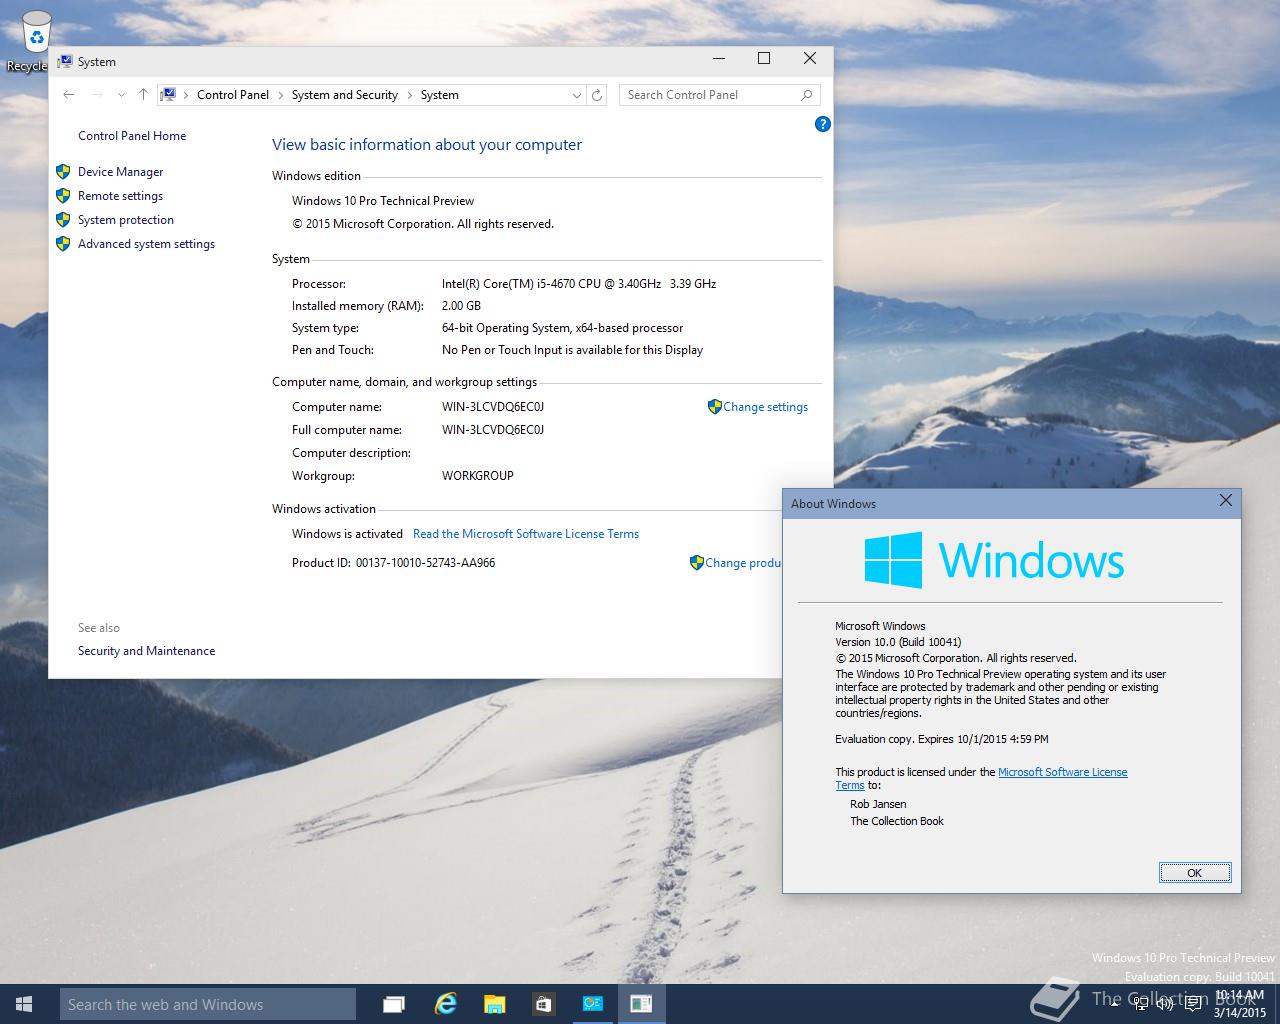Click into Search Control Panel field
Viewport: 1280px width, 1024px height.
coord(710,95)
